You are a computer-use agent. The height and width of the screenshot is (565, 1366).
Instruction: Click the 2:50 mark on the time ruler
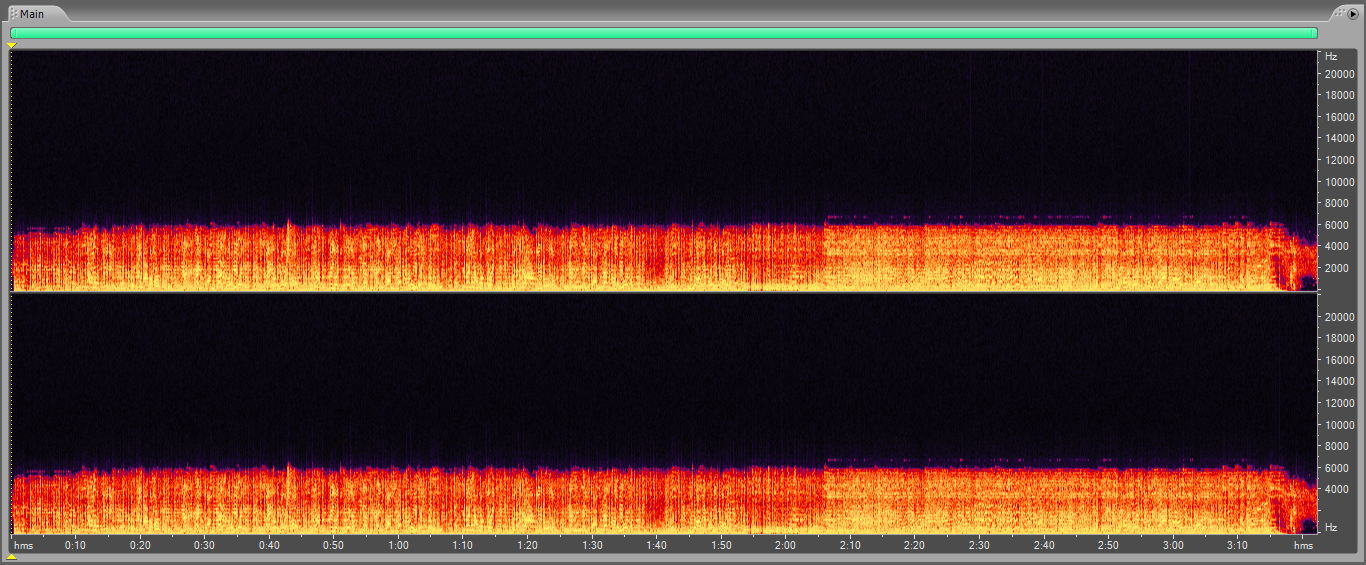(1108, 546)
